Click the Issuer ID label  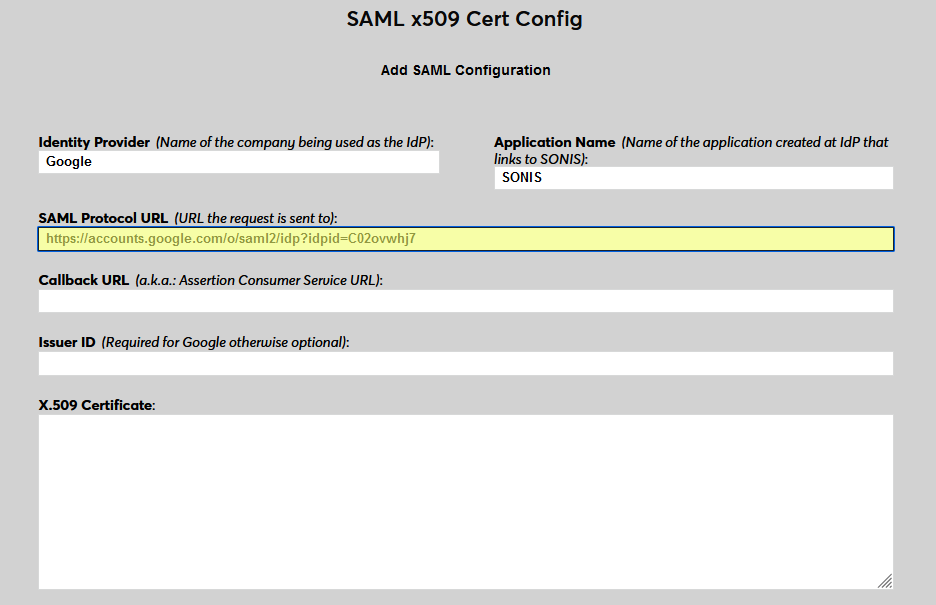click(x=66, y=342)
